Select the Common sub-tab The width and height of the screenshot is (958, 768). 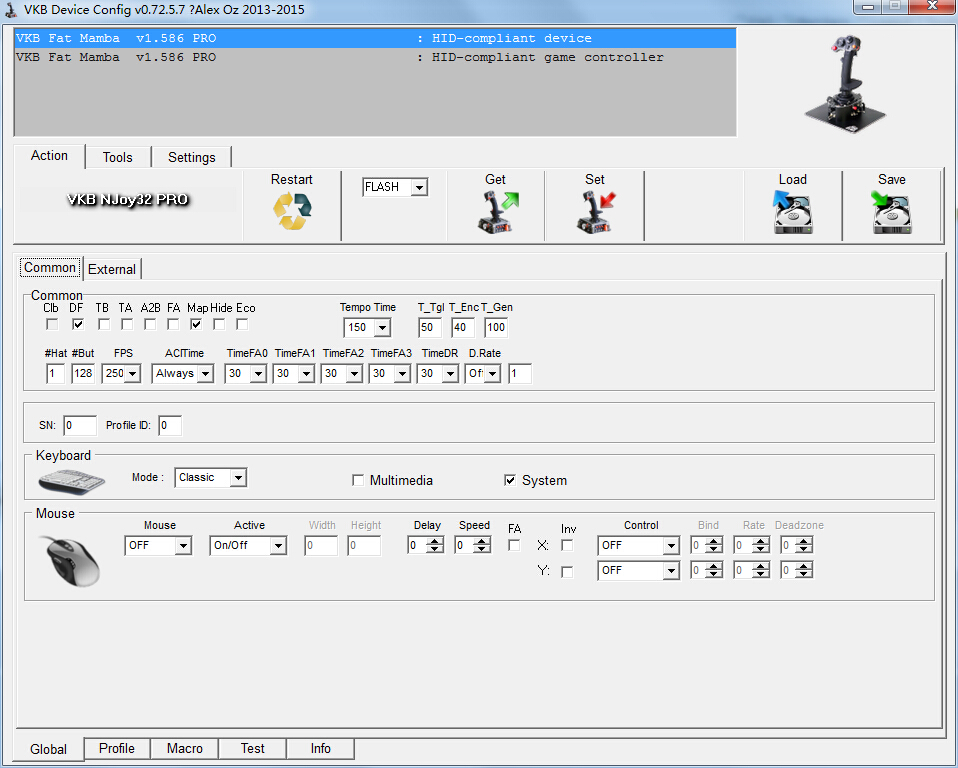(50, 268)
